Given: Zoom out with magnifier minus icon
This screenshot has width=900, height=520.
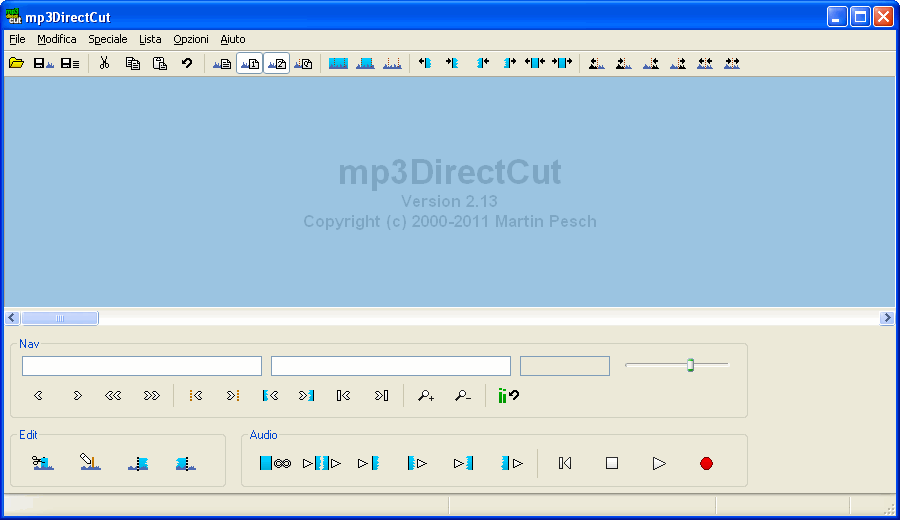Looking at the screenshot, I should click(x=463, y=395).
